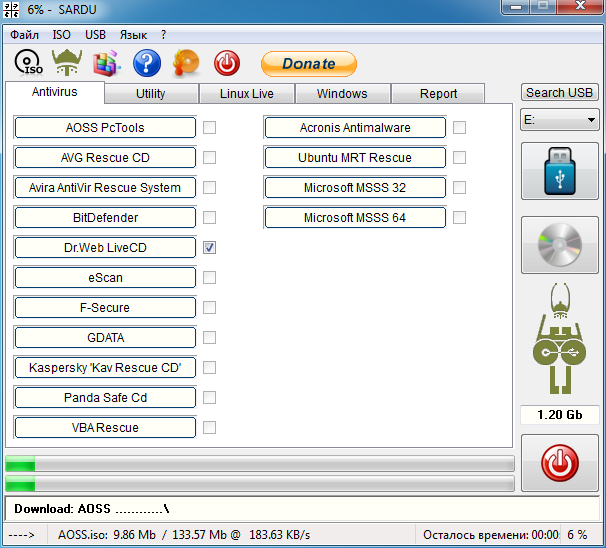Click the Kaspersky 'Kav Rescue CD' button
606x548 pixels.
click(x=105, y=368)
